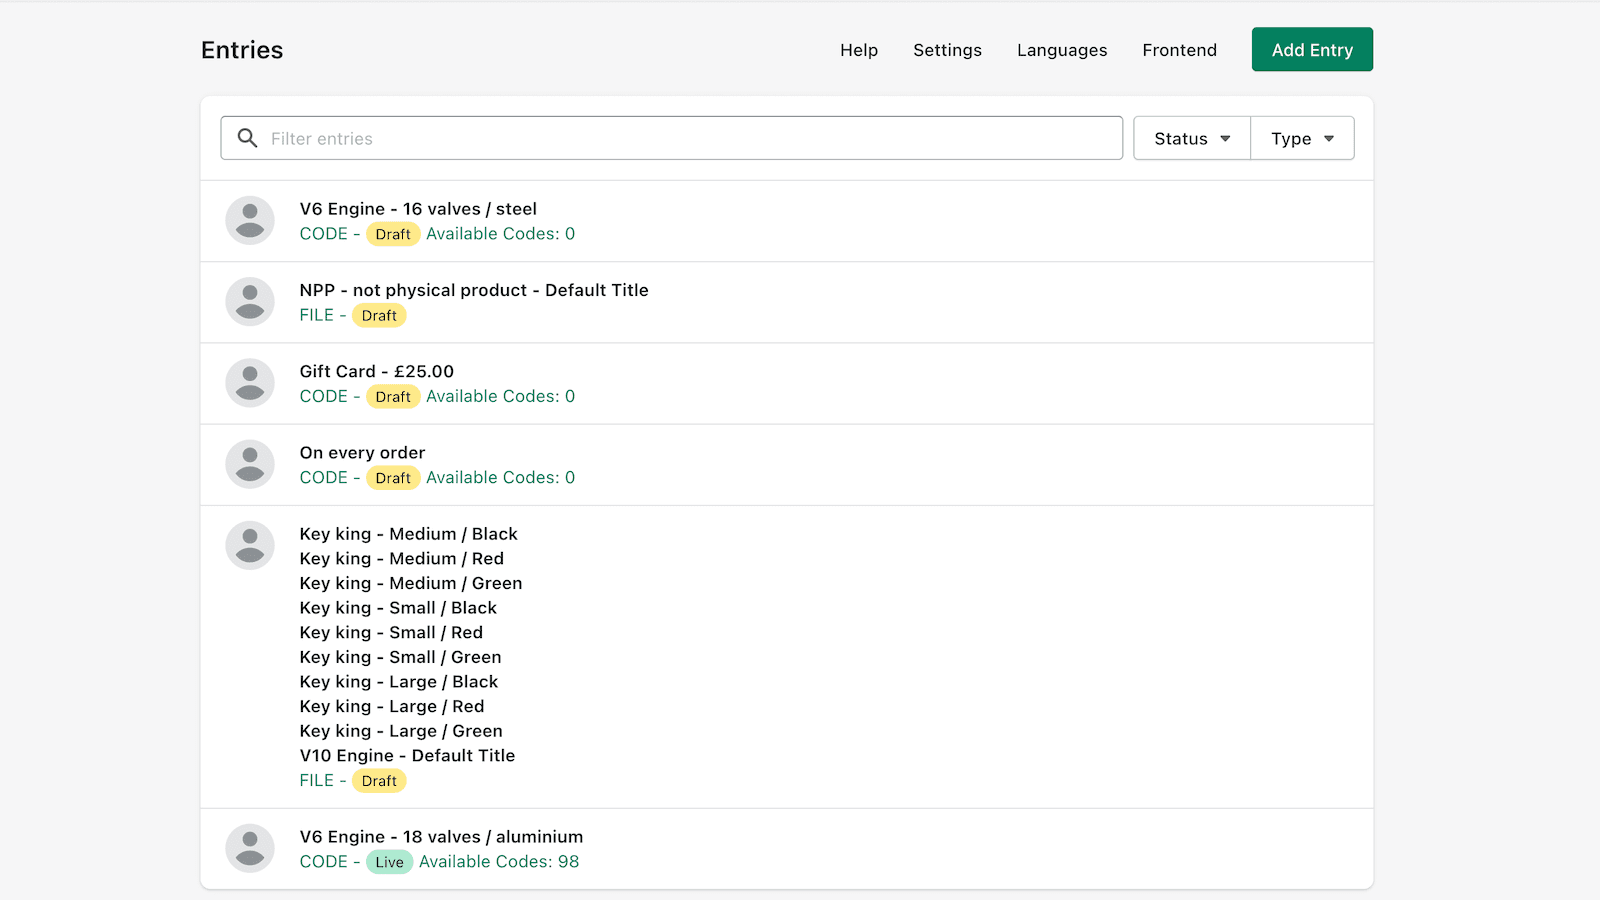Image resolution: width=1600 pixels, height=900 pixels.
Task: Open the Settings menu item
Action: pos(947,49)
